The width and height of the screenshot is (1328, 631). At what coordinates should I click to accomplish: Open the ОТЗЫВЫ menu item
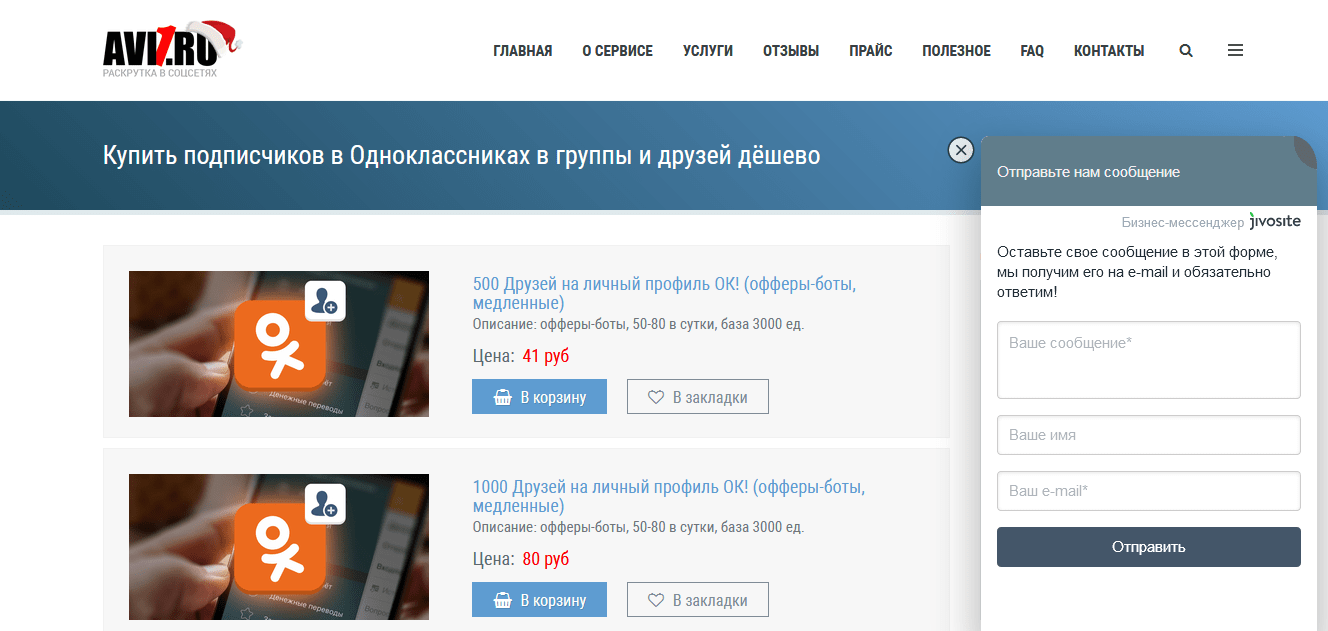pos(791,51)
